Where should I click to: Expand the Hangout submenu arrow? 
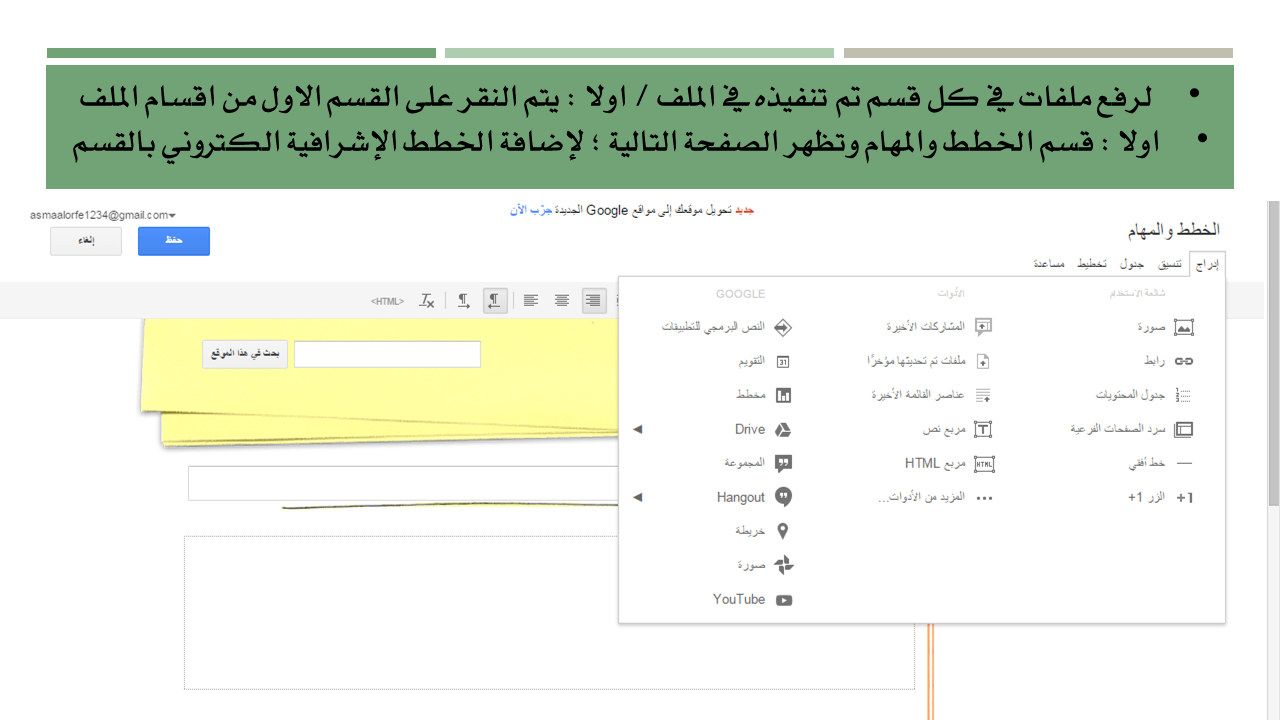pos(638,497)
